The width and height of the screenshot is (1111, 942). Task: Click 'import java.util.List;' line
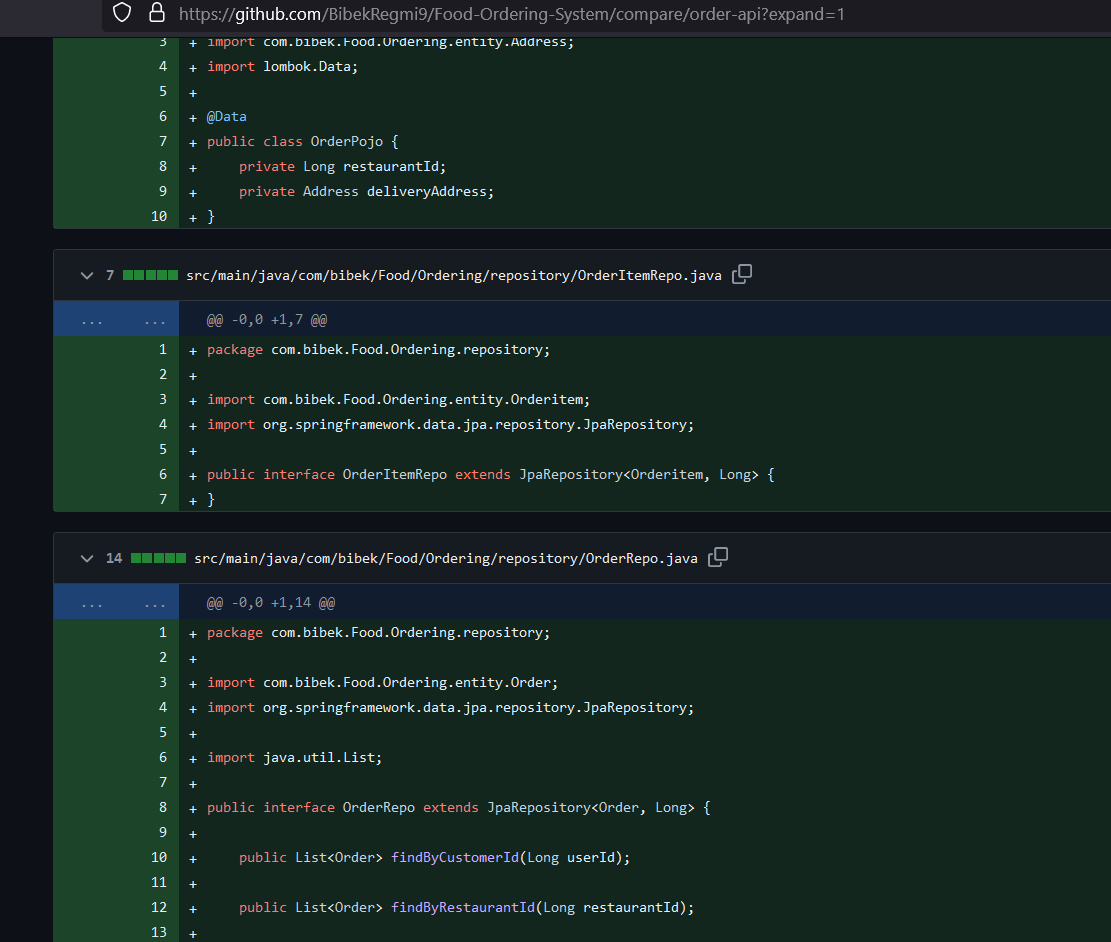(x=295, y=758)
